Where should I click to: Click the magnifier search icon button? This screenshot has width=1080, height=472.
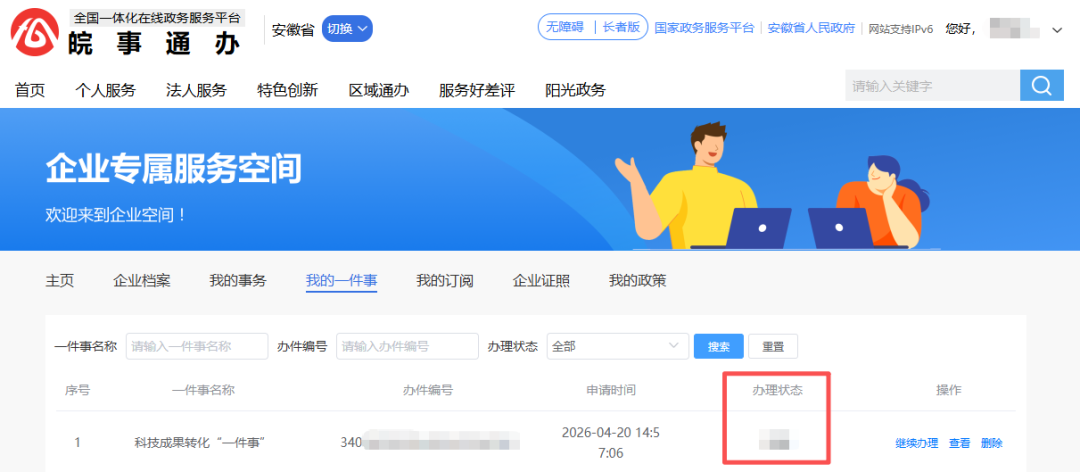pos(1041,86)
